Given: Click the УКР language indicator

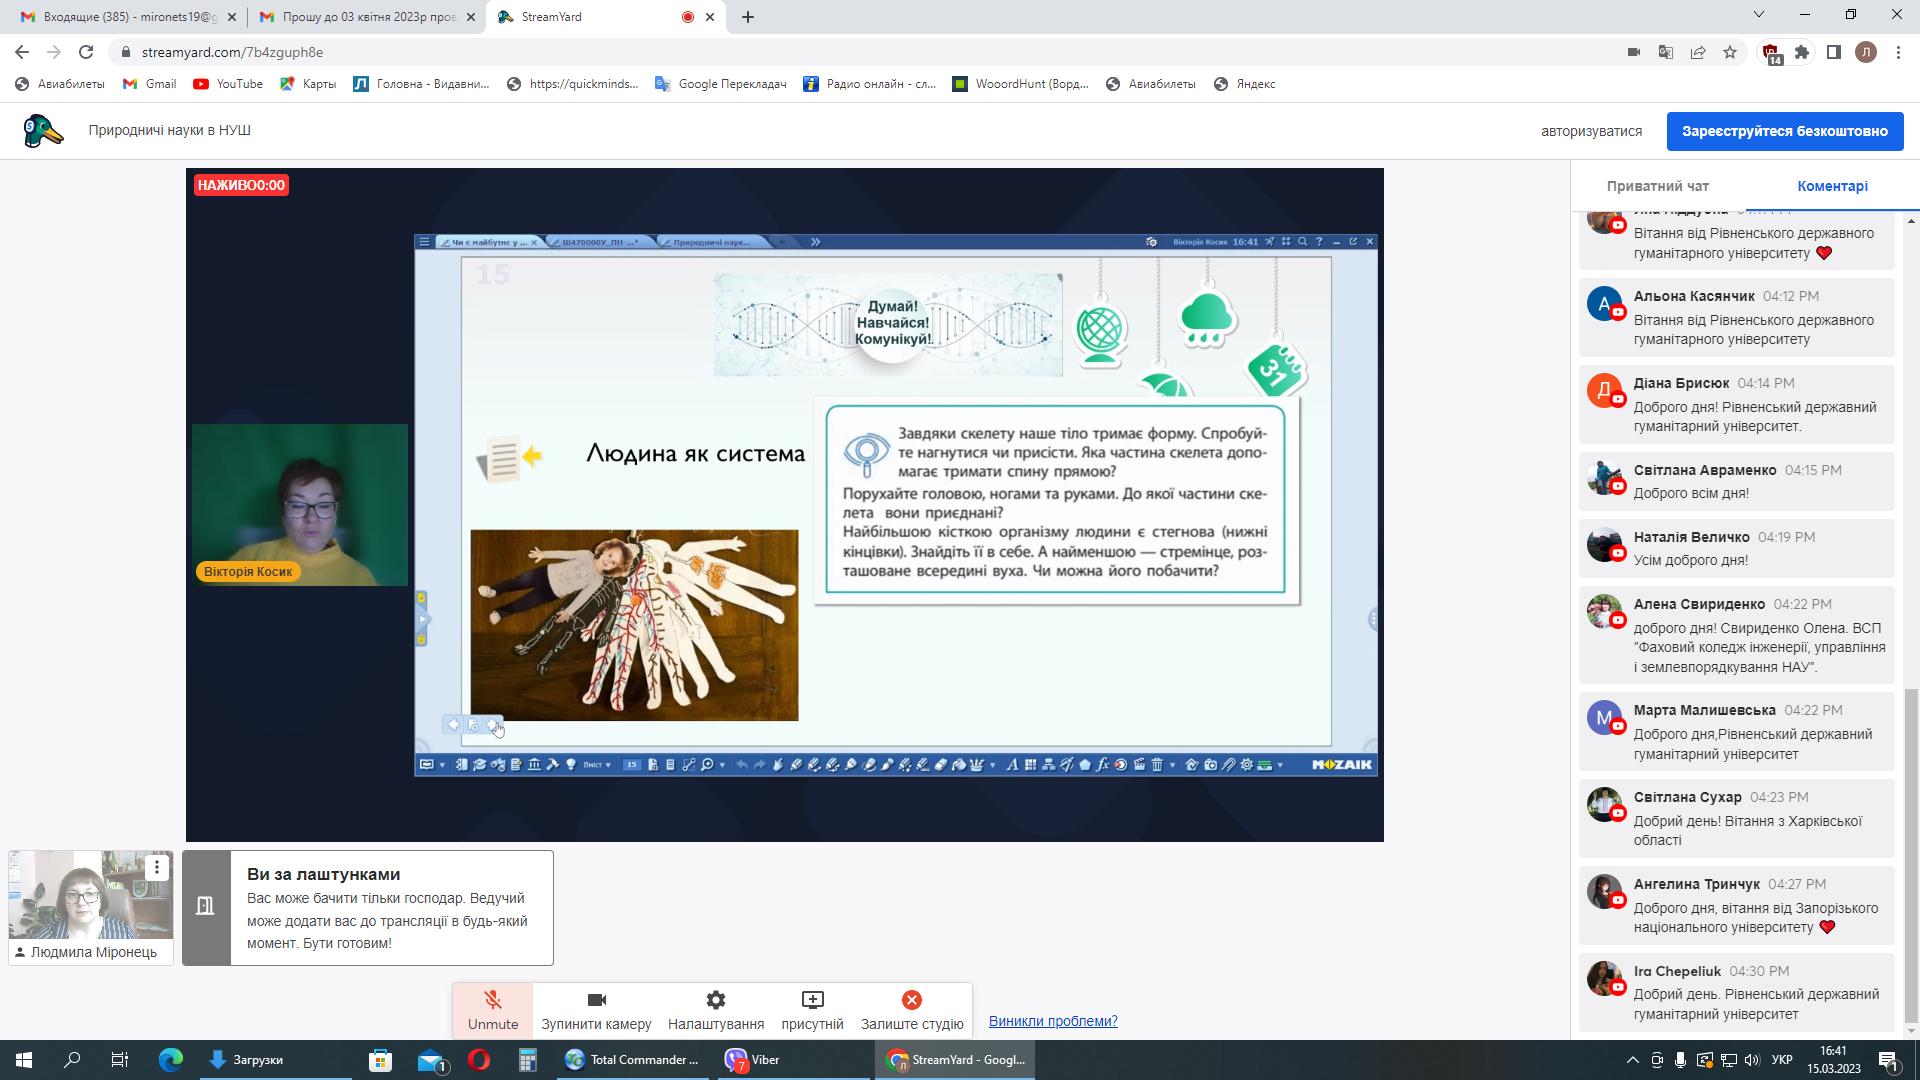Looking at the screenshot, I should (x=1781, y=1060).
